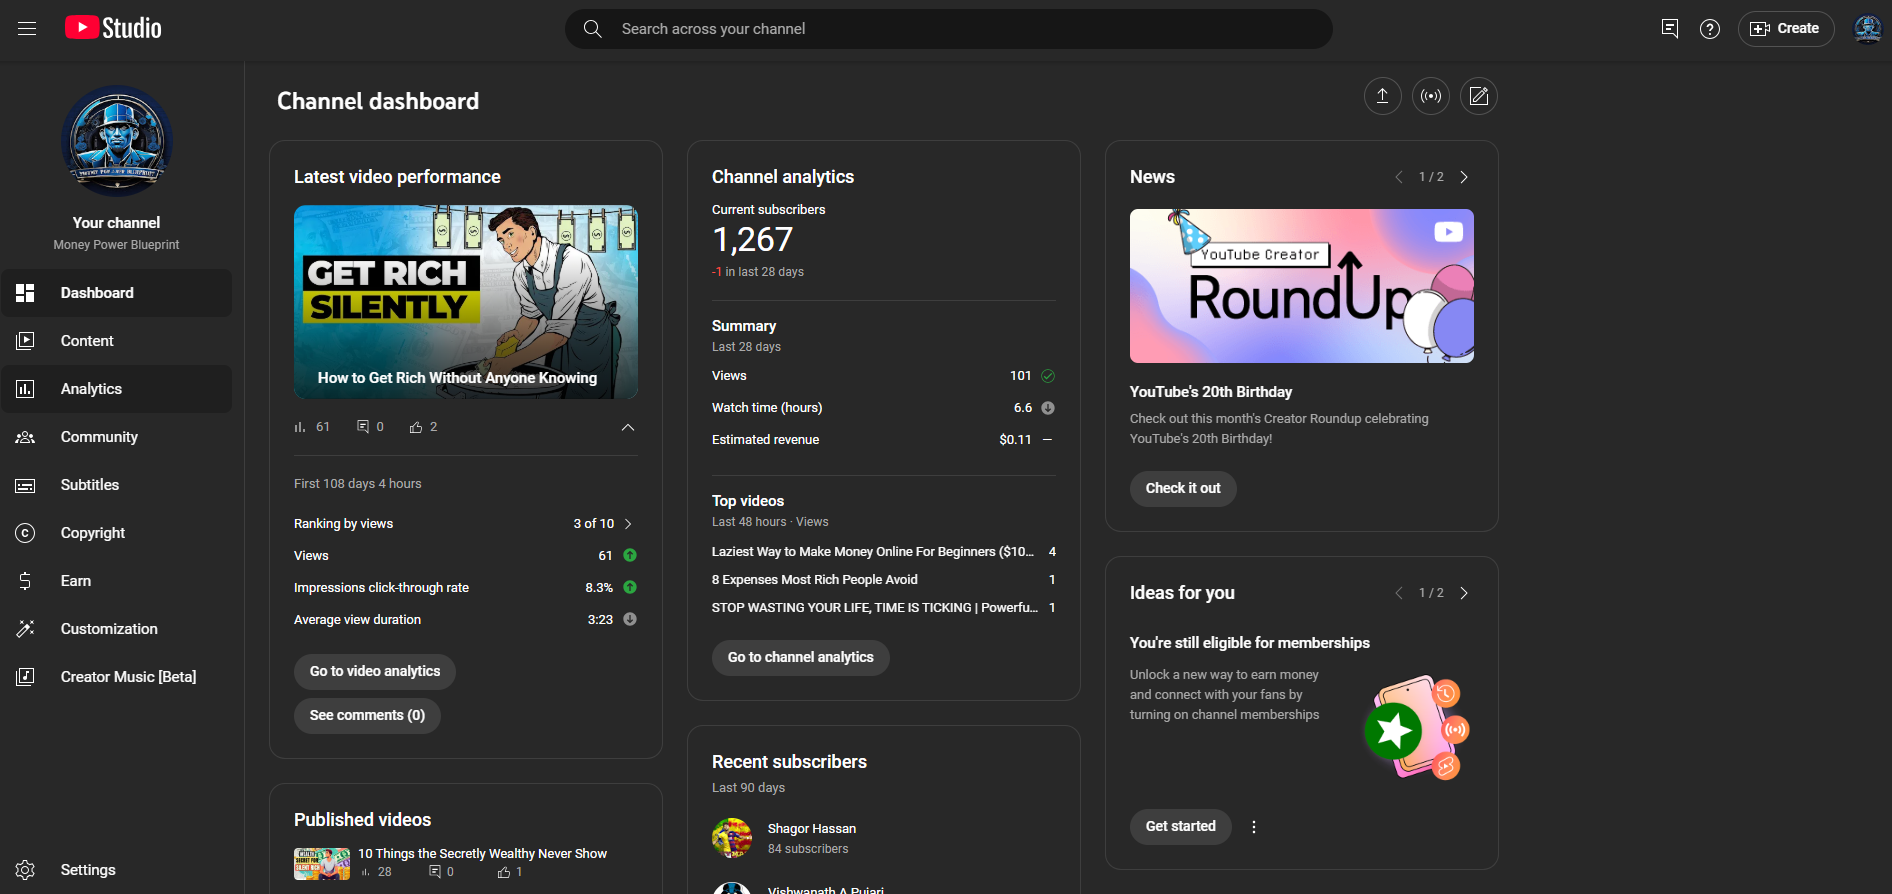
Task: Click the views bar chart icon under latest video
Action: (x=300, y=427)
